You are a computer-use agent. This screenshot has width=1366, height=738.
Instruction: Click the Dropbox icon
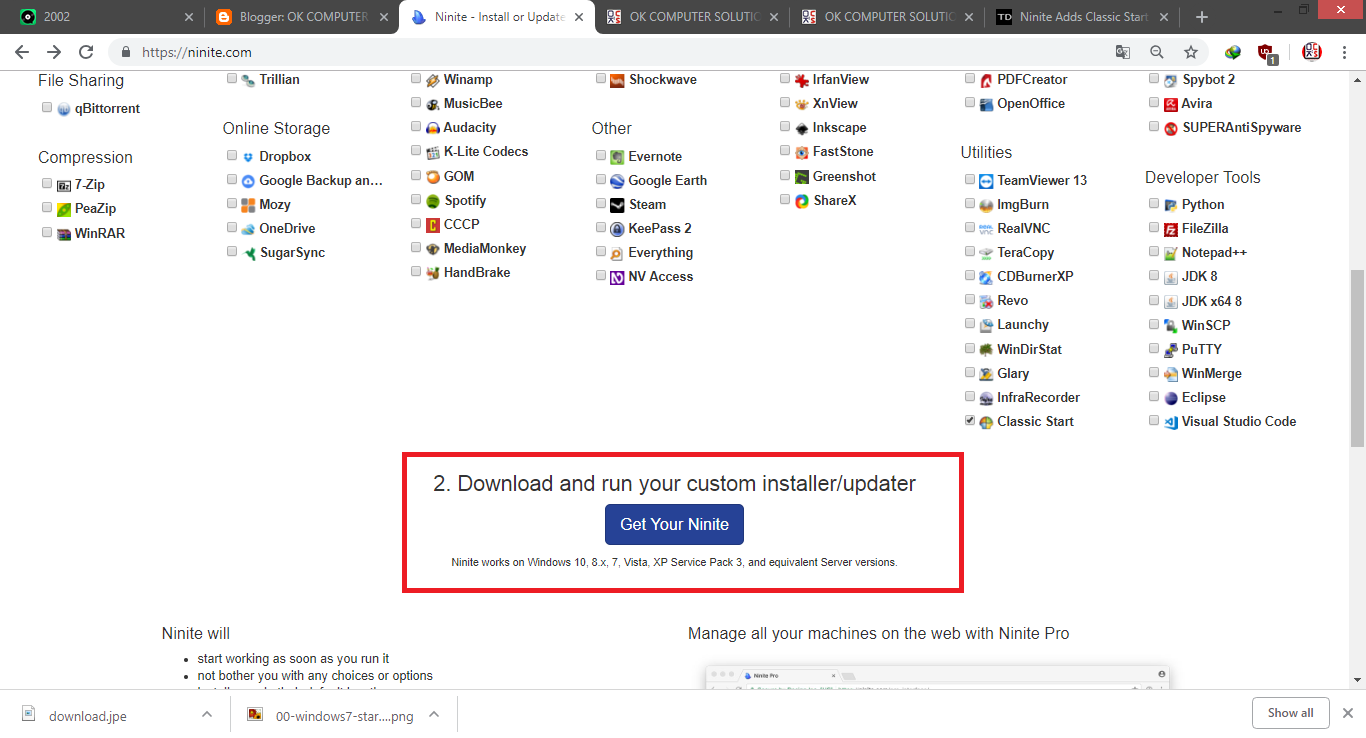coord(248,157)
